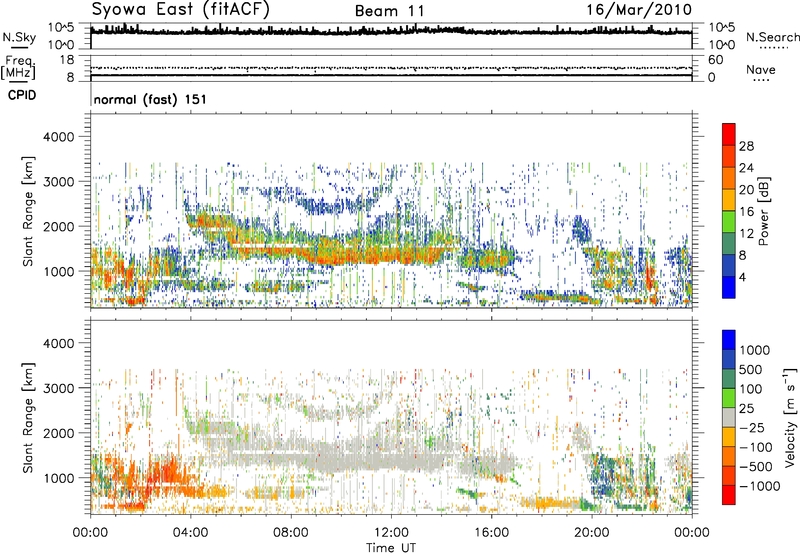
Task: Click the "500" label on velocity colorbar
Action: [750, 369]
